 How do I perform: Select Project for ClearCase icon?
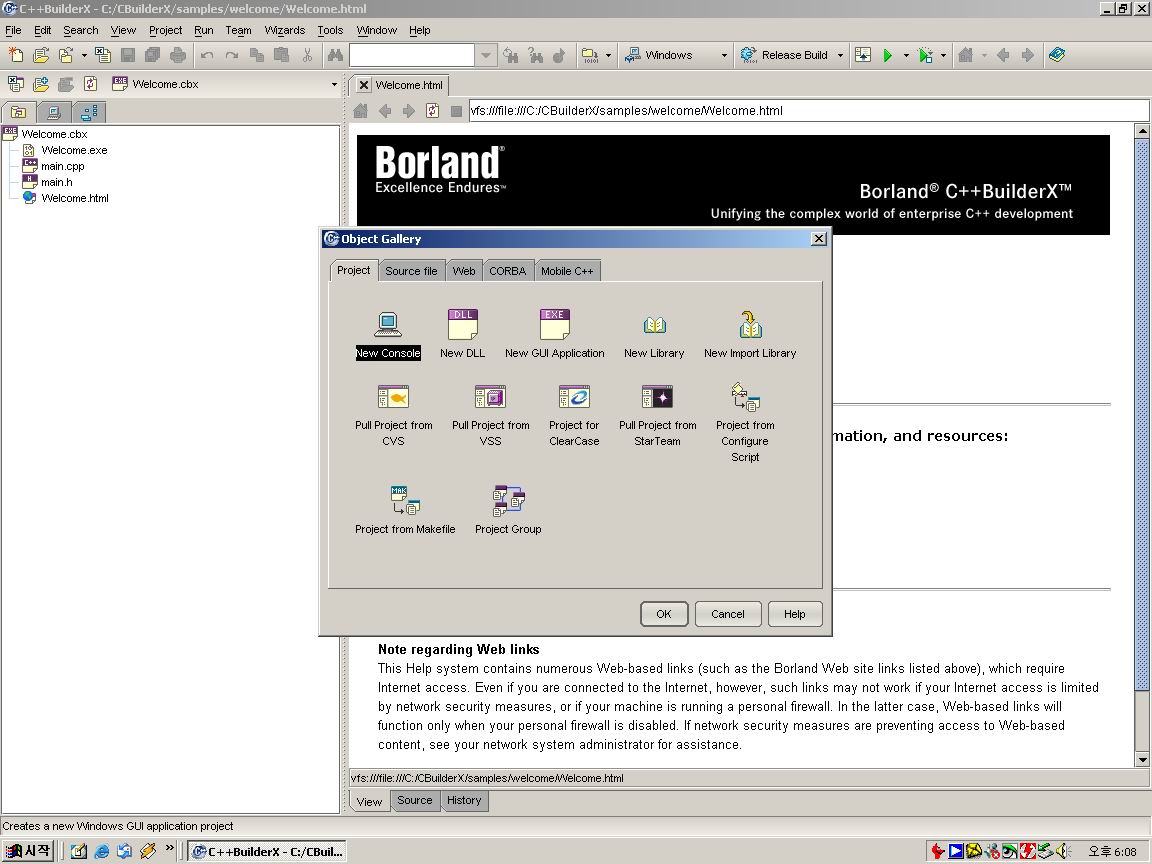click(x=574, y=398)
